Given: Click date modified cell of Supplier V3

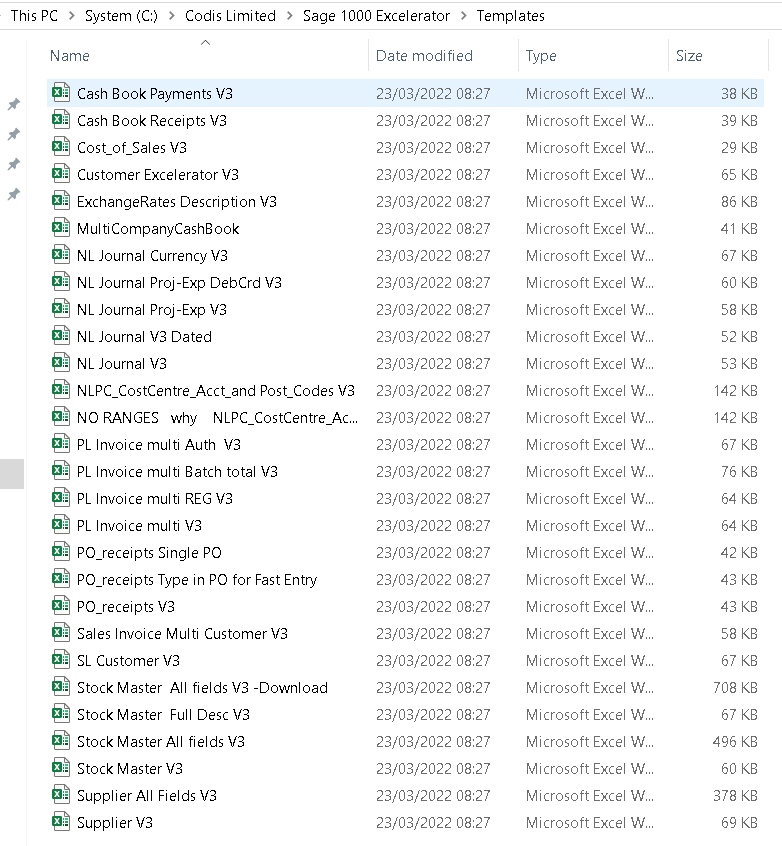Looking at the screenshot, I should (x=433, y=822).
